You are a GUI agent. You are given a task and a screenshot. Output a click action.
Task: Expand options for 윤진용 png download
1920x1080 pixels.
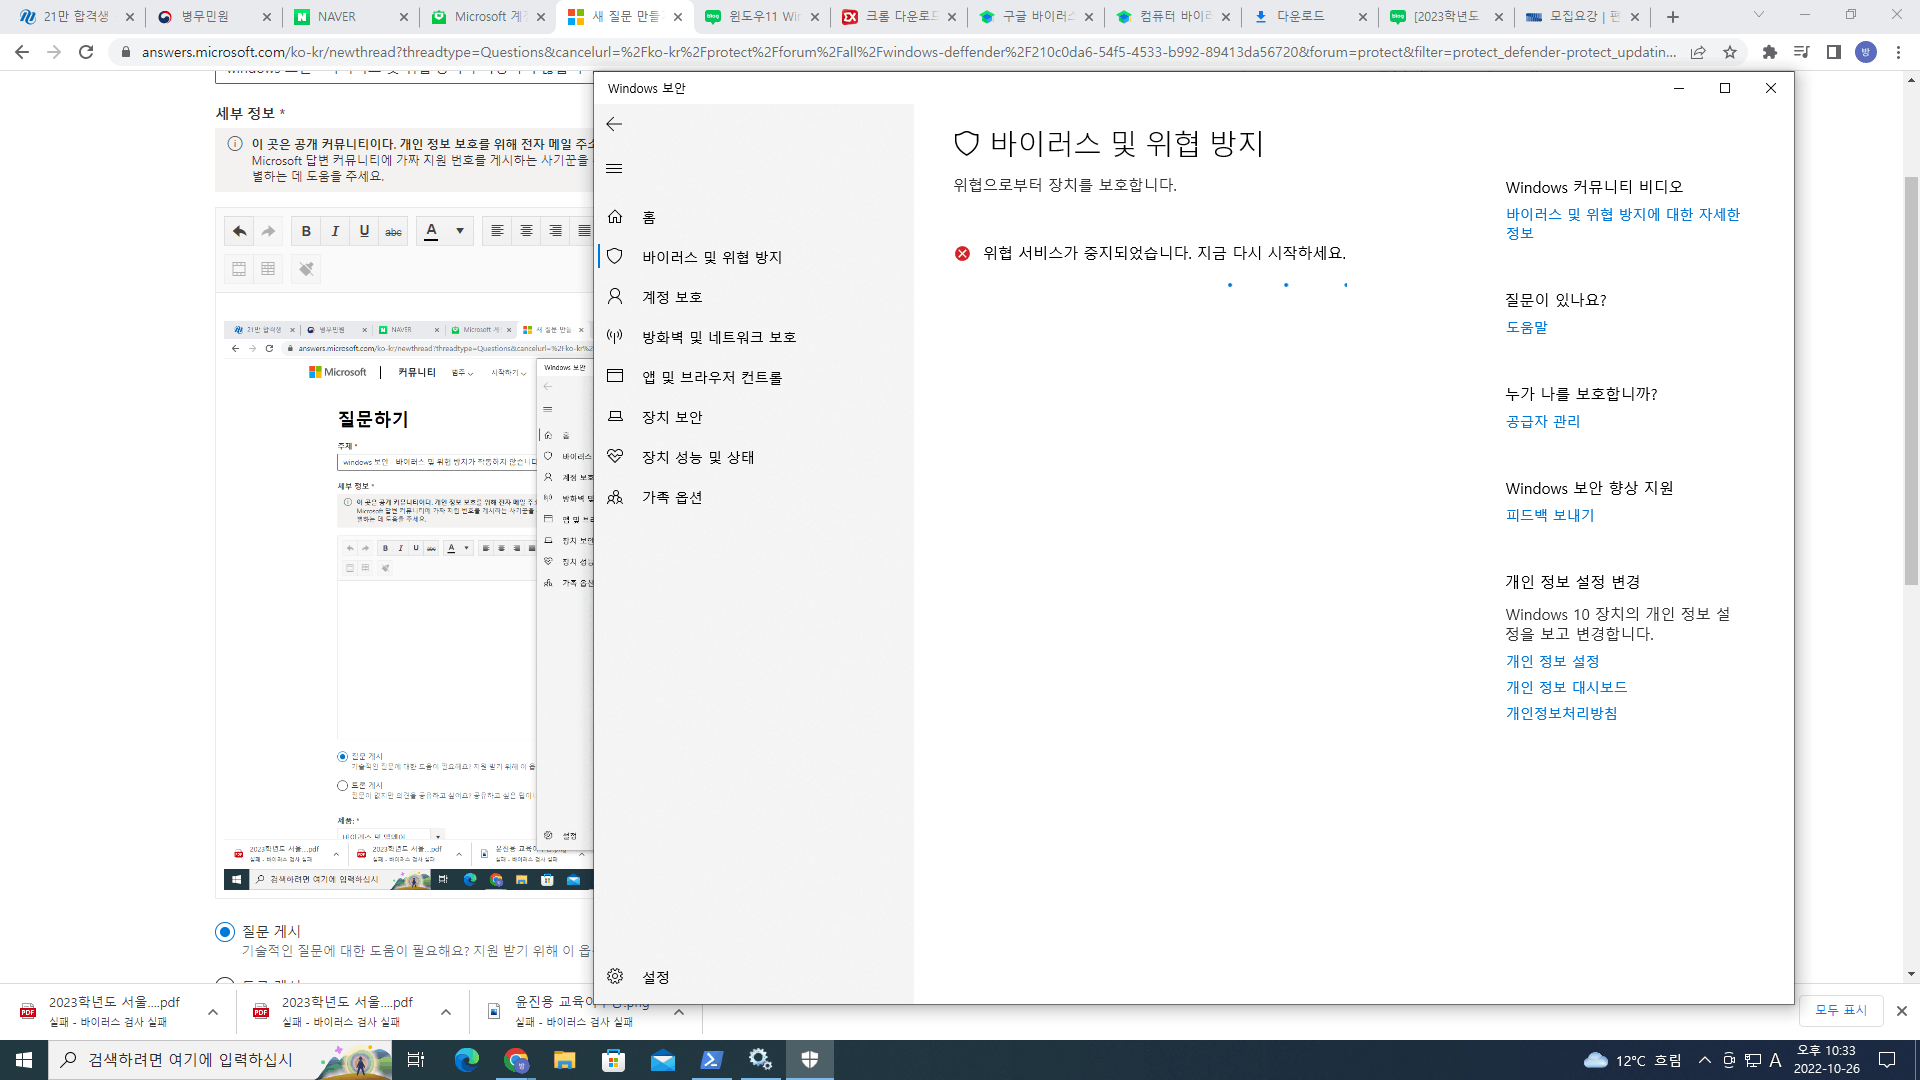tap(679, 1012)
